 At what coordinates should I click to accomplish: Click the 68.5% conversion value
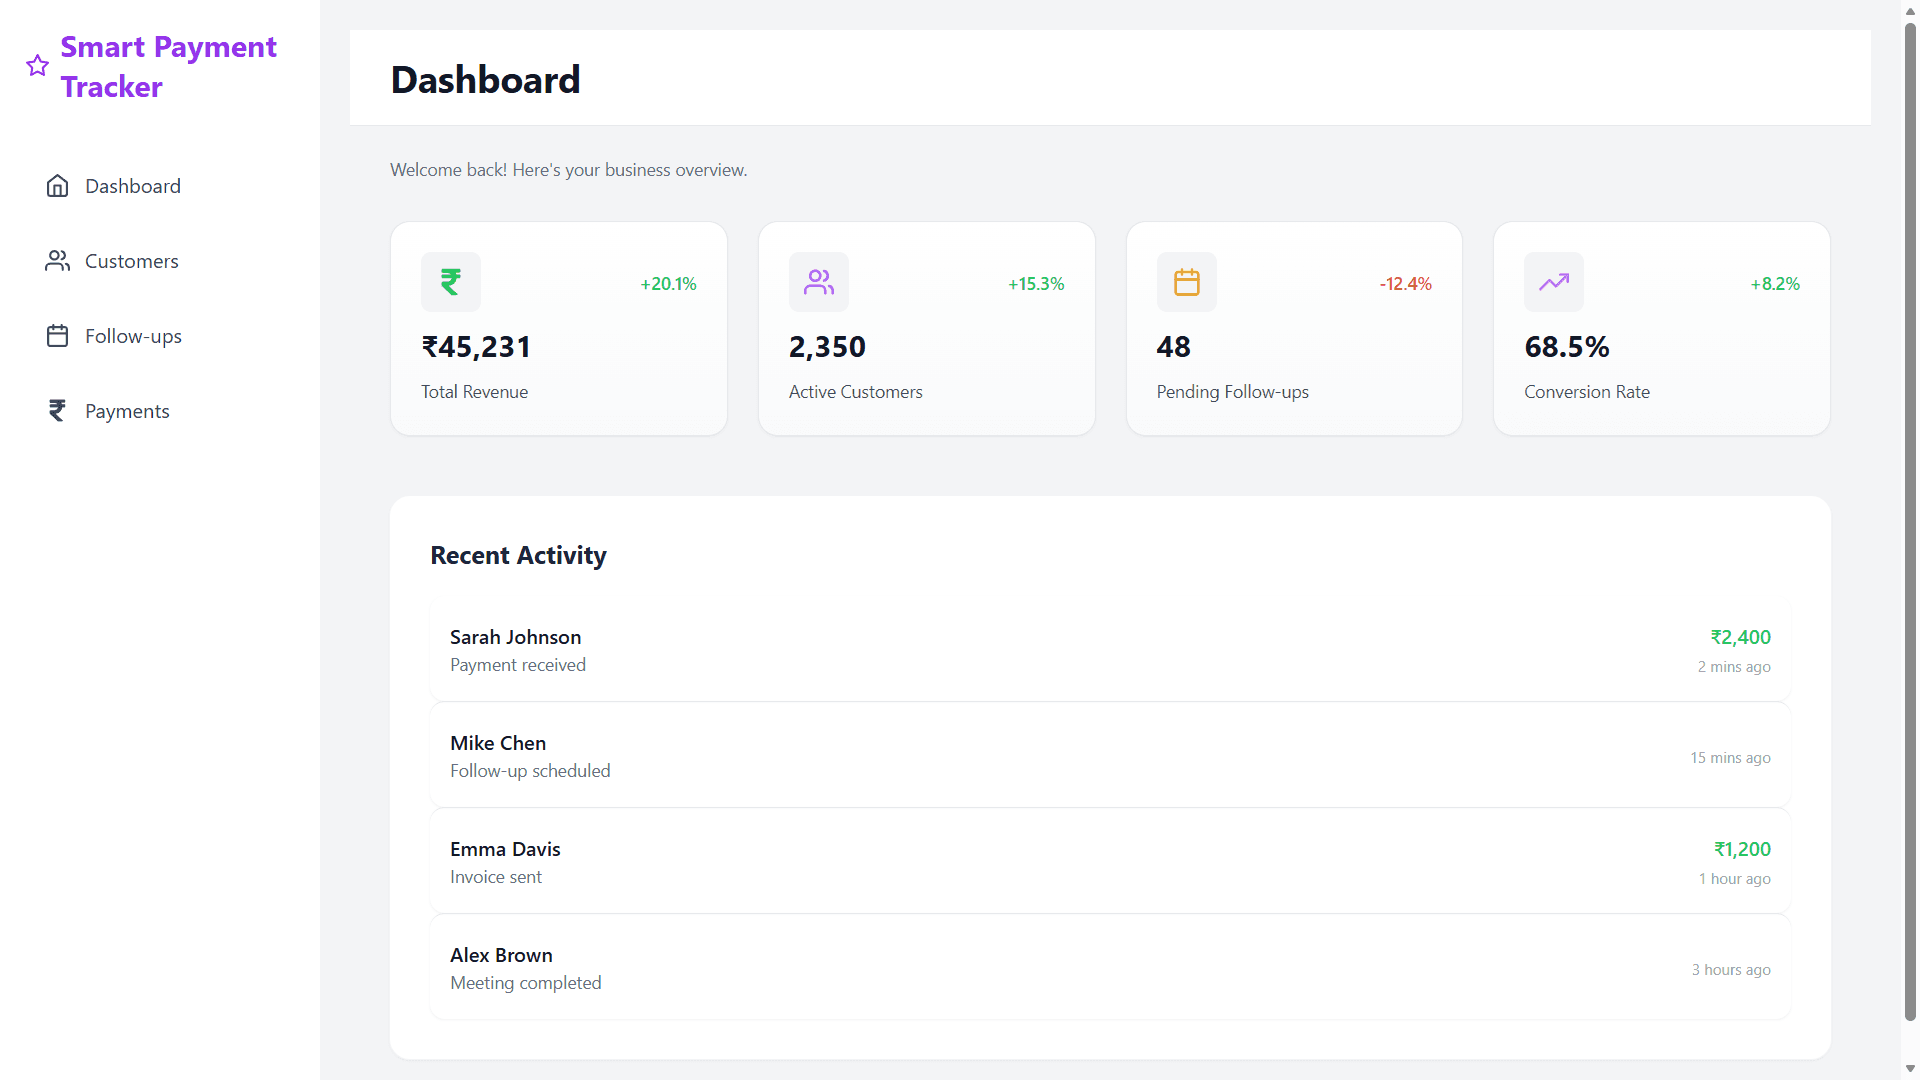[x=1567, y=347]
